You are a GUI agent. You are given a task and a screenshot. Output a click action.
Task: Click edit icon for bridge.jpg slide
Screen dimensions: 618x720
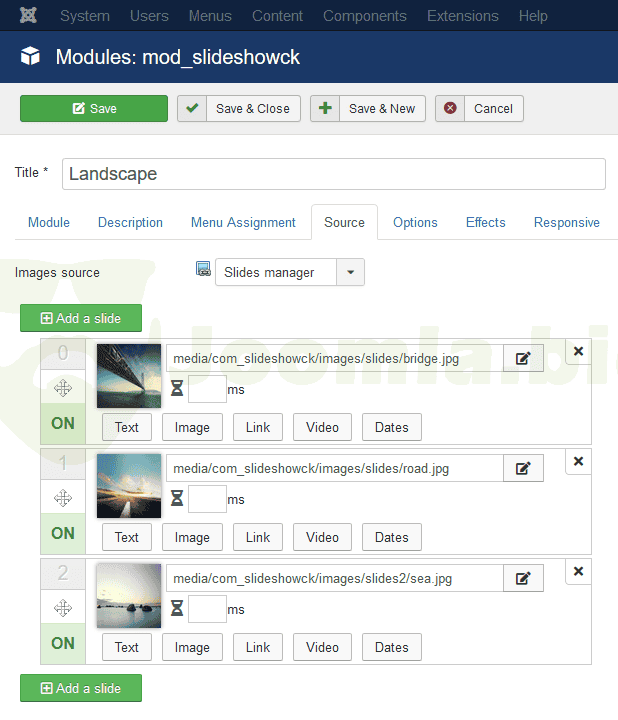pos(523,358)
